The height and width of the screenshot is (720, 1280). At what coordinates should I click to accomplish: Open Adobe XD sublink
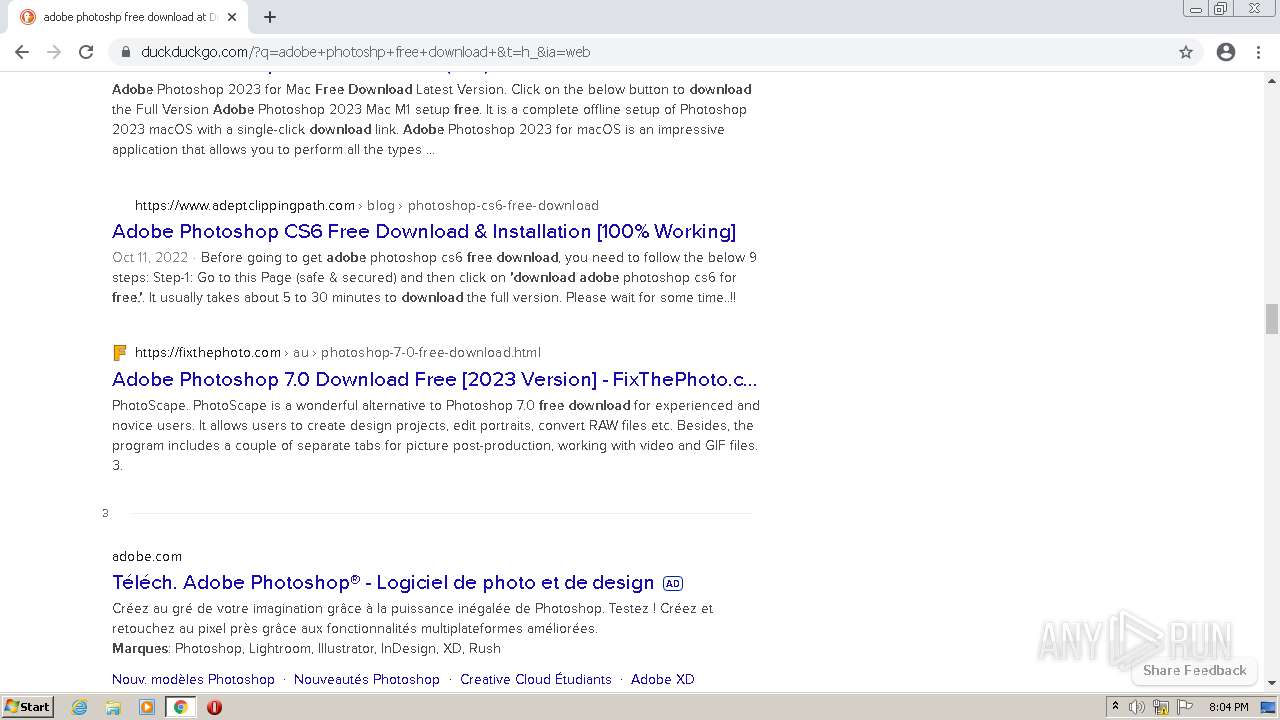(x=663, y=679)
